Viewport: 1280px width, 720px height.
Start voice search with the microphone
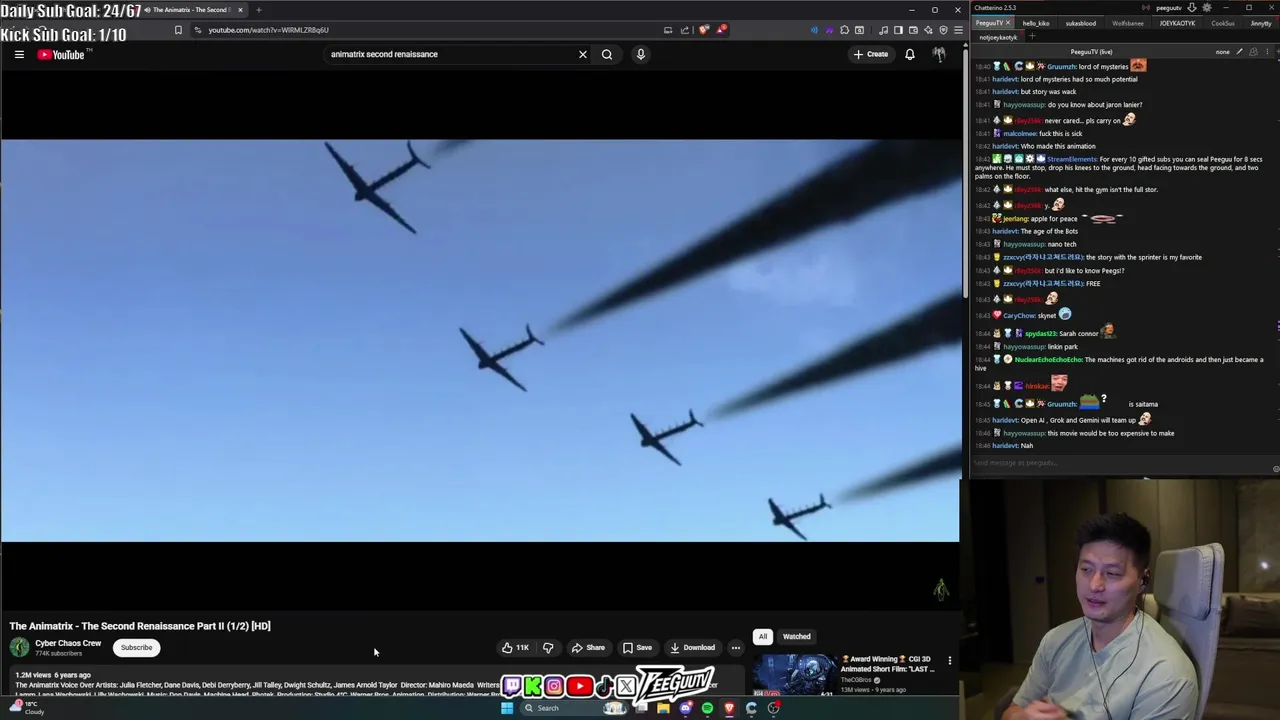coord(641,54)
